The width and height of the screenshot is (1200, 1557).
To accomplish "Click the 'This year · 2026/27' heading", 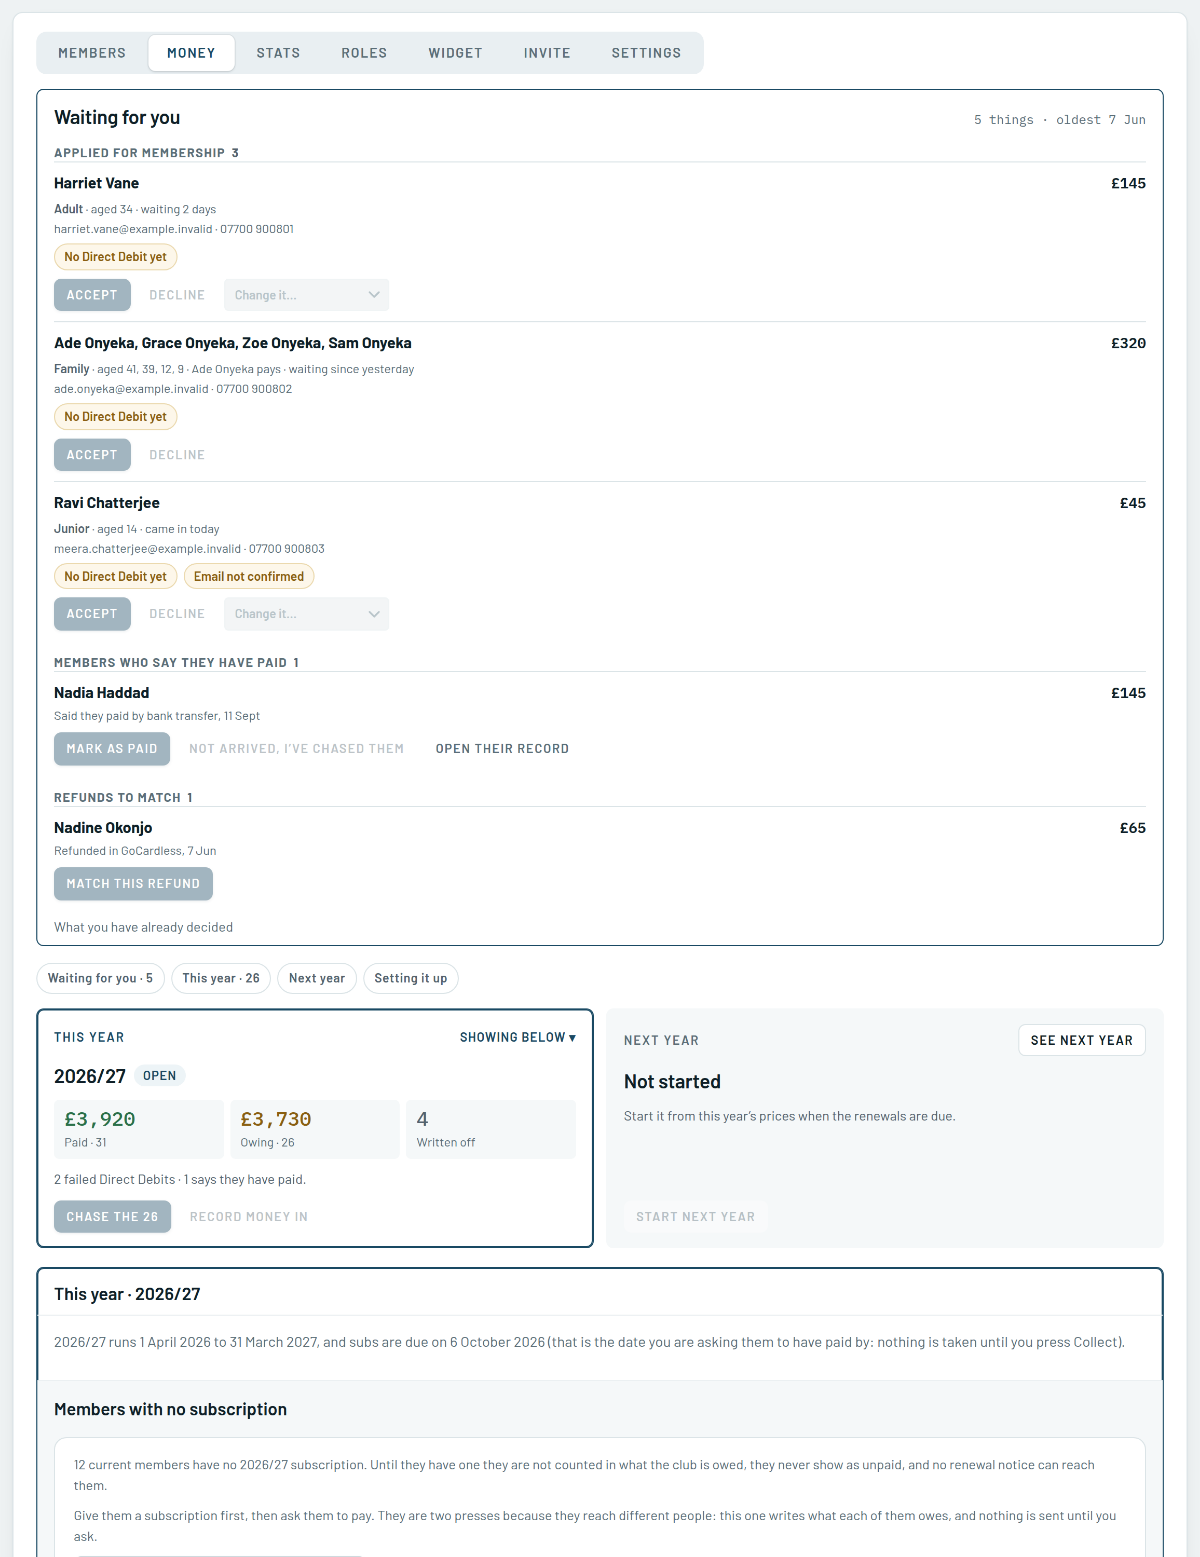I will point(127,1294).
